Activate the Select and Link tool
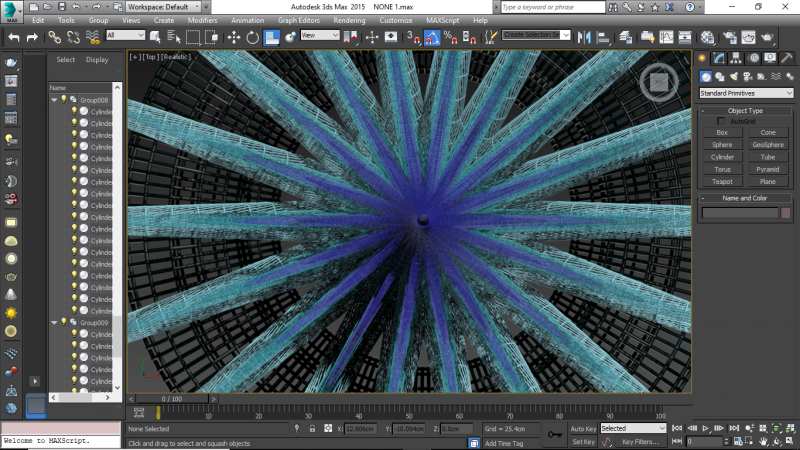This screenshot has width=800, height=450. click(x=55, y=37)
